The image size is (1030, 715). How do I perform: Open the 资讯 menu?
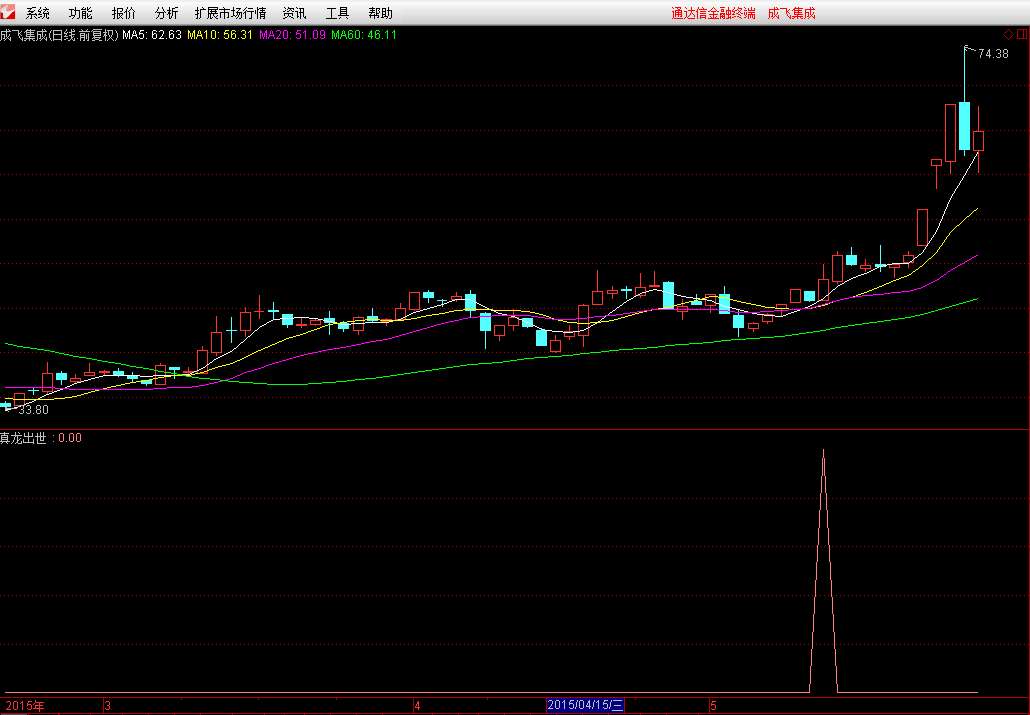click(x=294, y=13)
